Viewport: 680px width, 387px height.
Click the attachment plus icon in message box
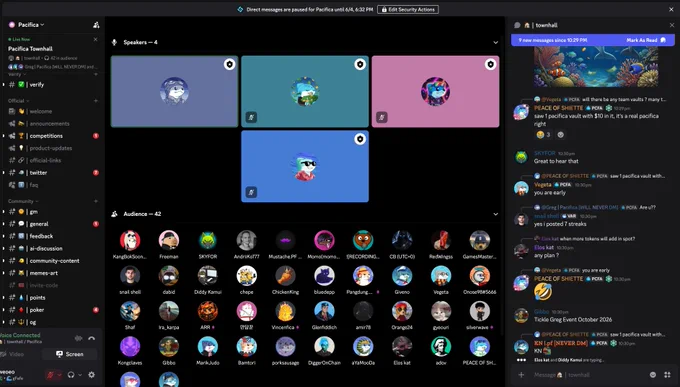(521, 375)
